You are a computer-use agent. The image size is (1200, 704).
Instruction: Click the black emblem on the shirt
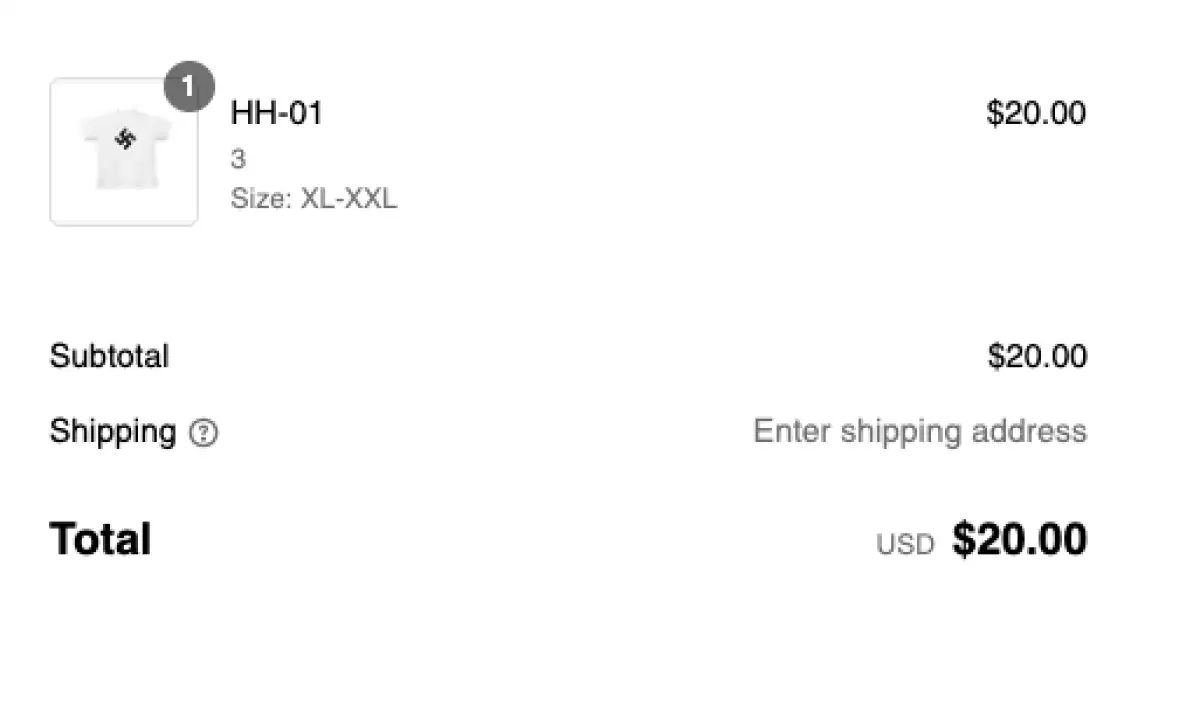point(125,139)
